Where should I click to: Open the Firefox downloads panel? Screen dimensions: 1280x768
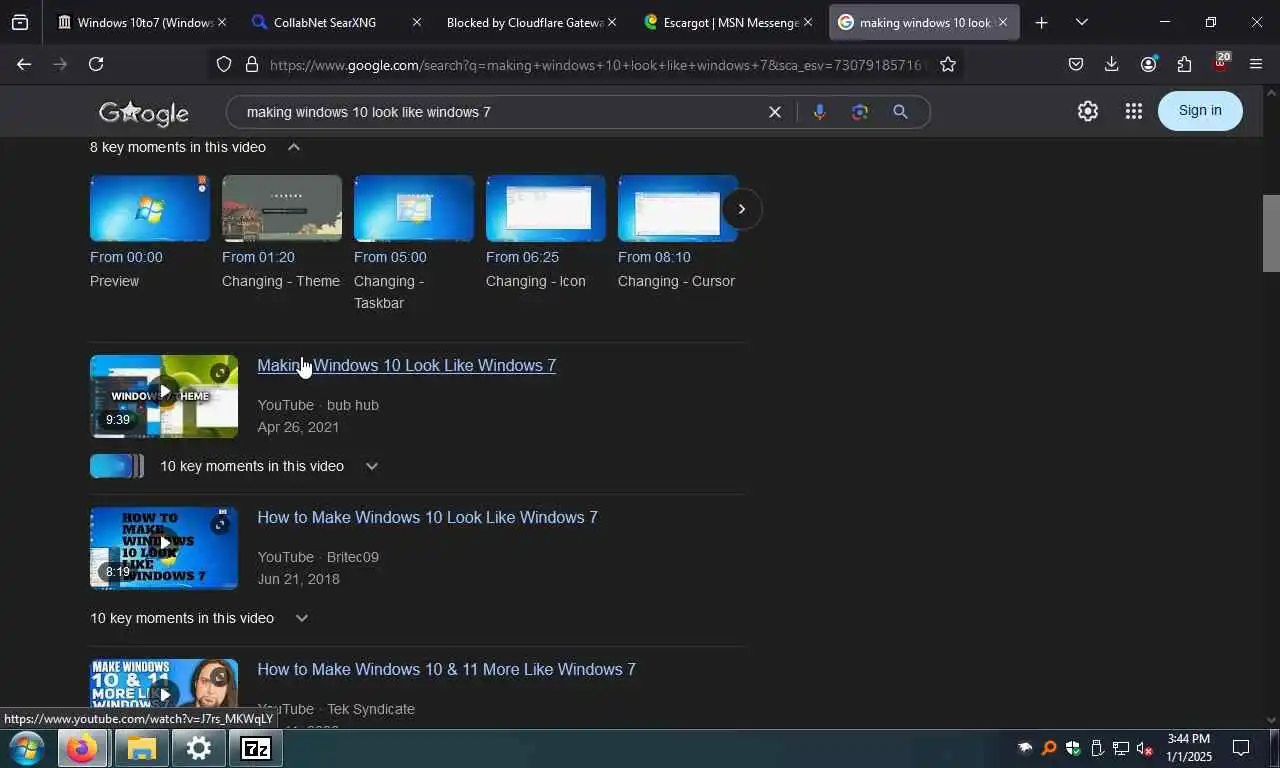(x=1111, y=64)
